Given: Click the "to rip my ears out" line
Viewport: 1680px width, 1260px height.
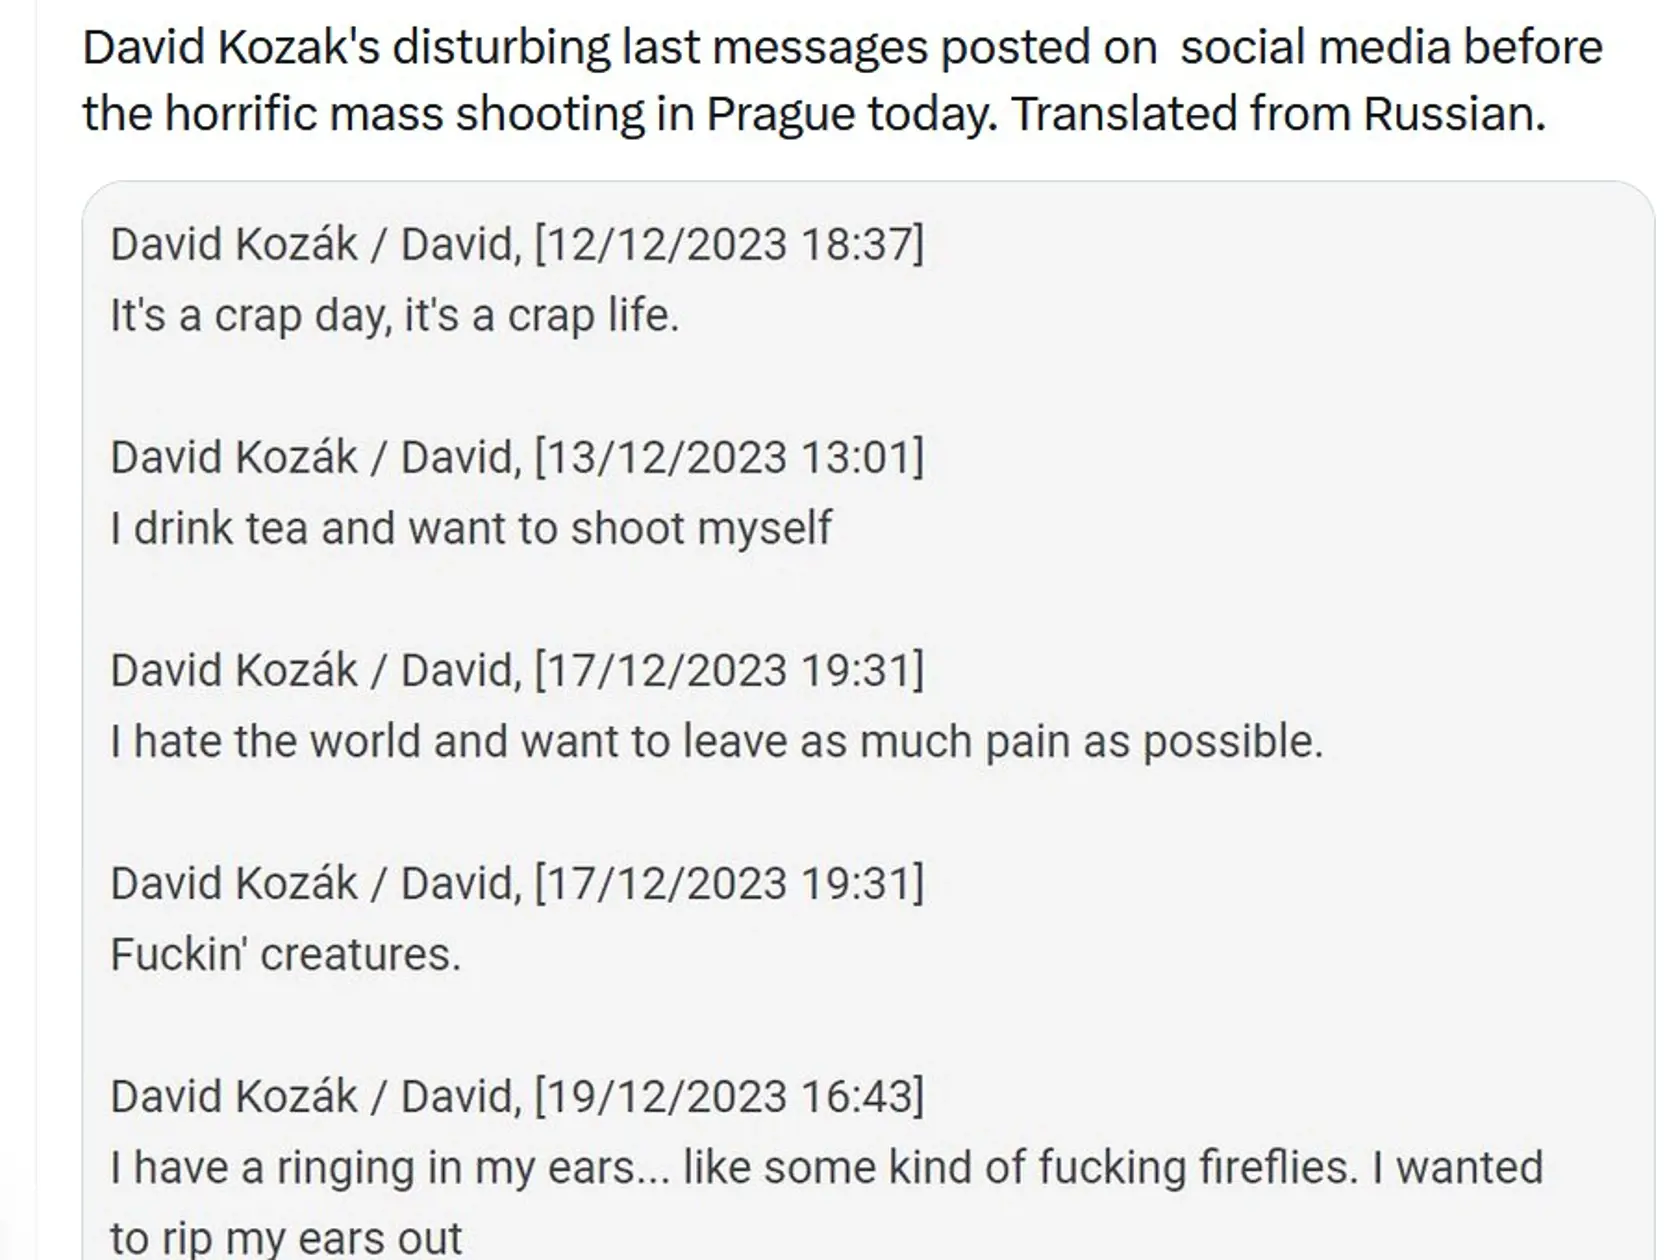Looking at the screenshot, I should (286, 1238).
